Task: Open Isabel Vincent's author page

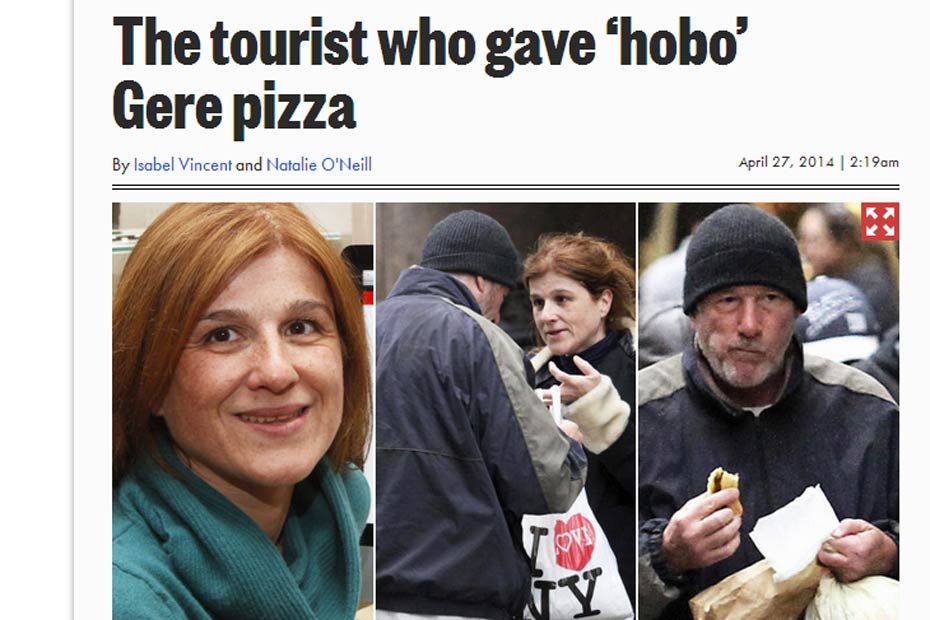Action: point(183,164)
